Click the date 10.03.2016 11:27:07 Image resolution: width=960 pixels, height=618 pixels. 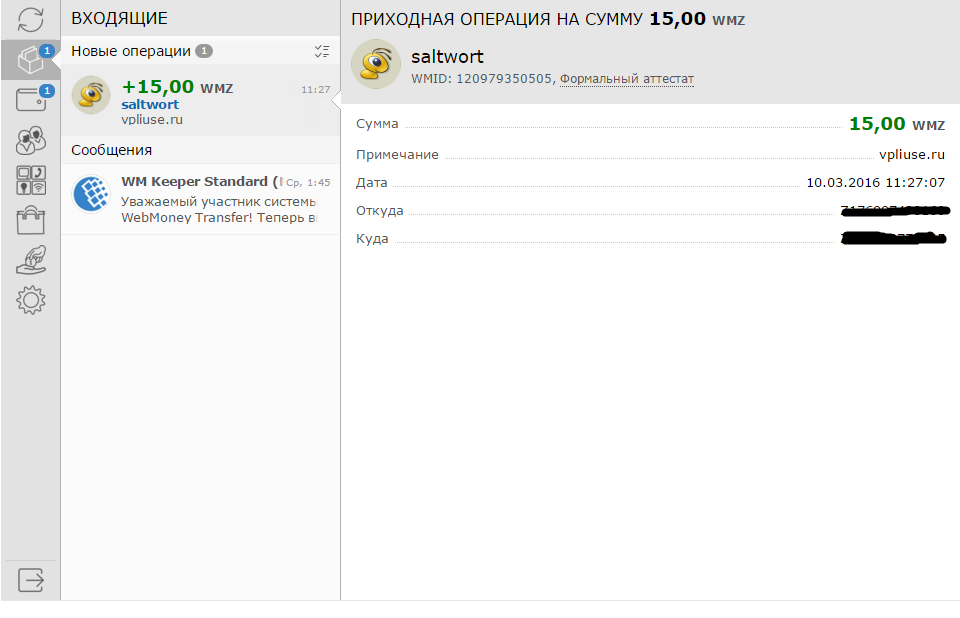pyautogui.click(x=876, y=183)
